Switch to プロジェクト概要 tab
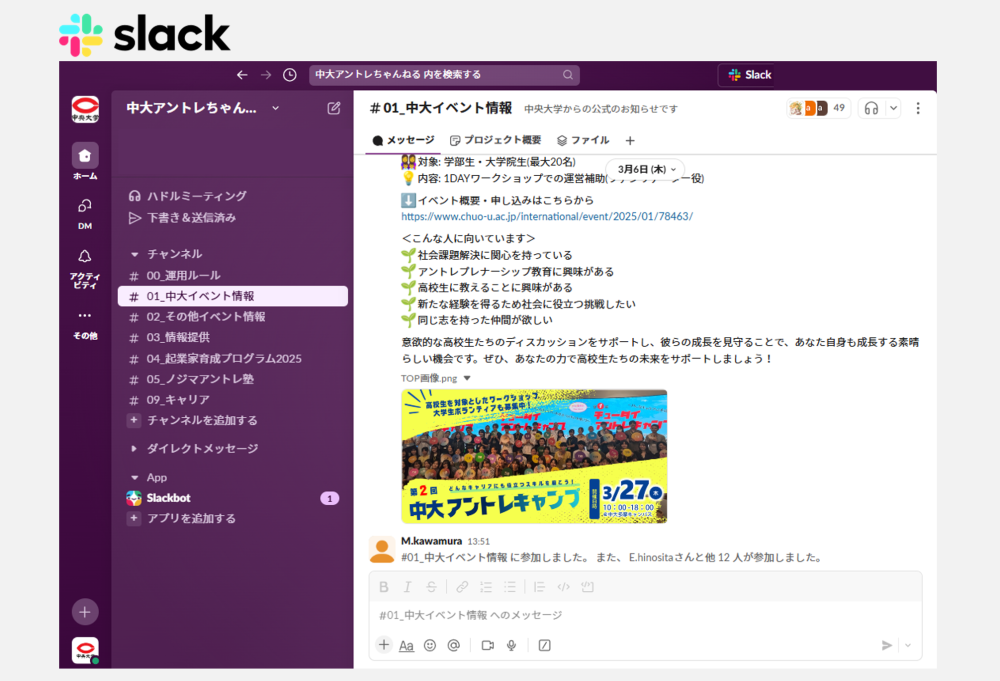Screen dimensions: 1000x681 [496, 140]
